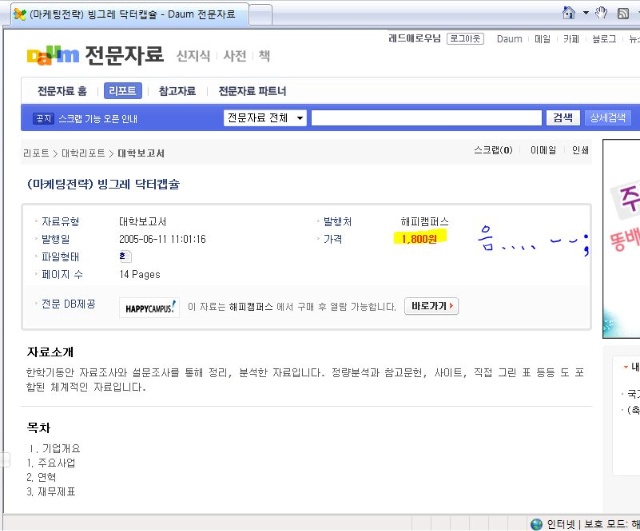Click 책 link in header
640x531 pixels.
click(x=264, y=56)
